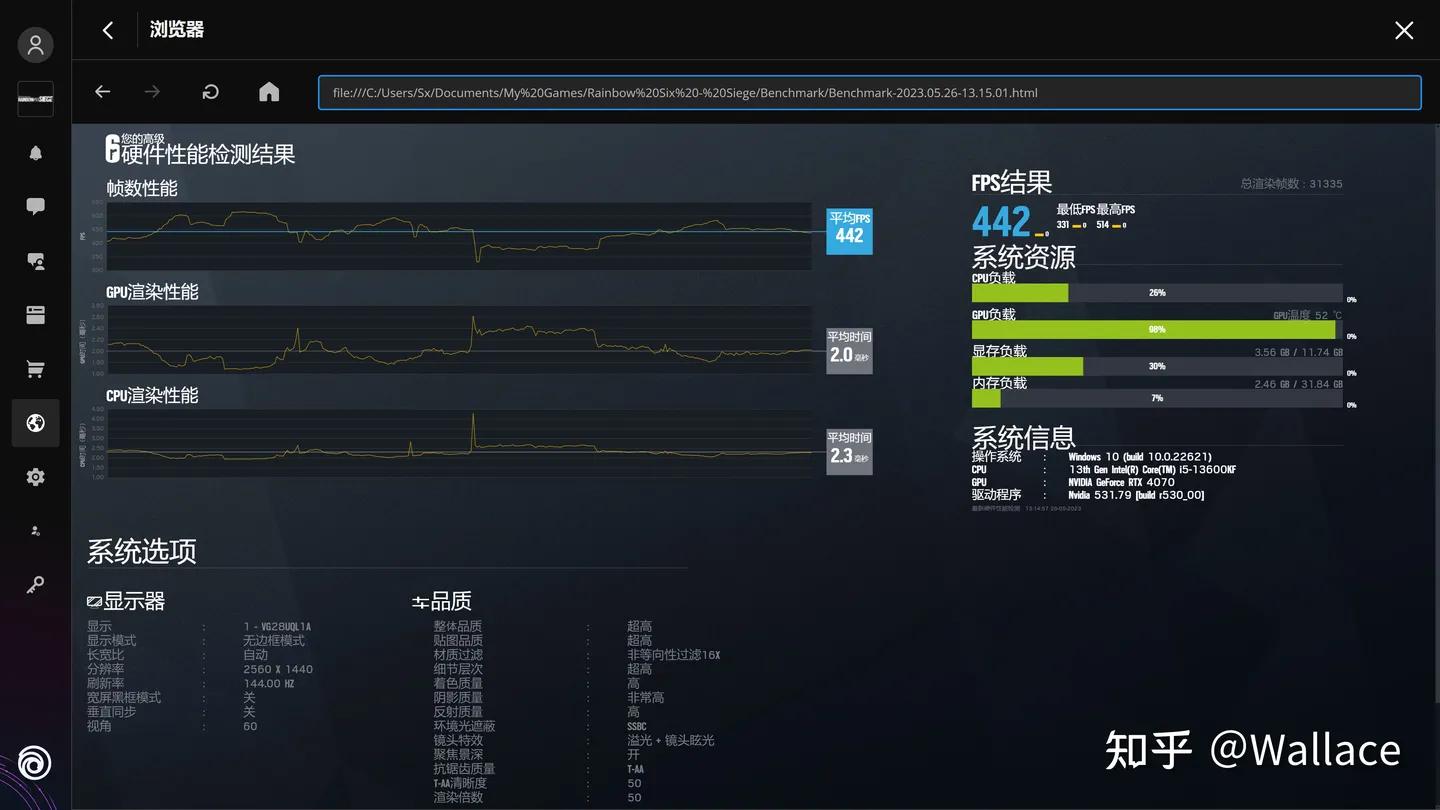Screen dimensions: 1440x810
Task: Navigate back using browser back arrow
Action: pyautogui.click(x=102, y=91)
